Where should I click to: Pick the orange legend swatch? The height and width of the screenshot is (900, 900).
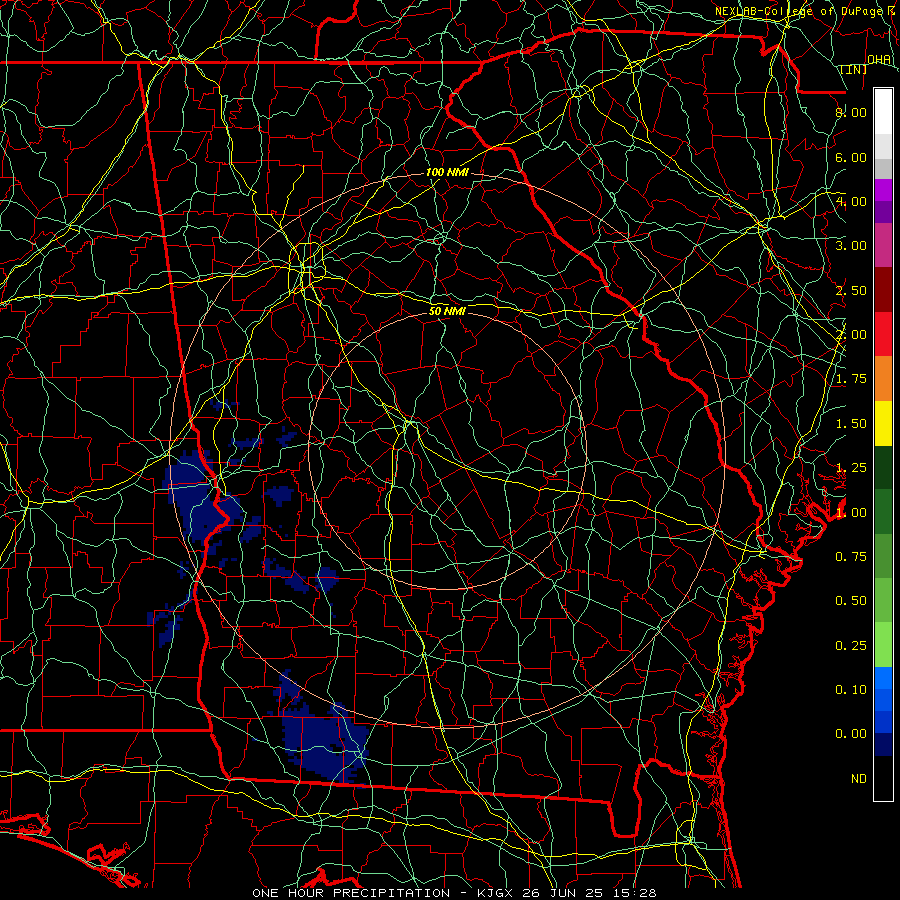point(883,379)
